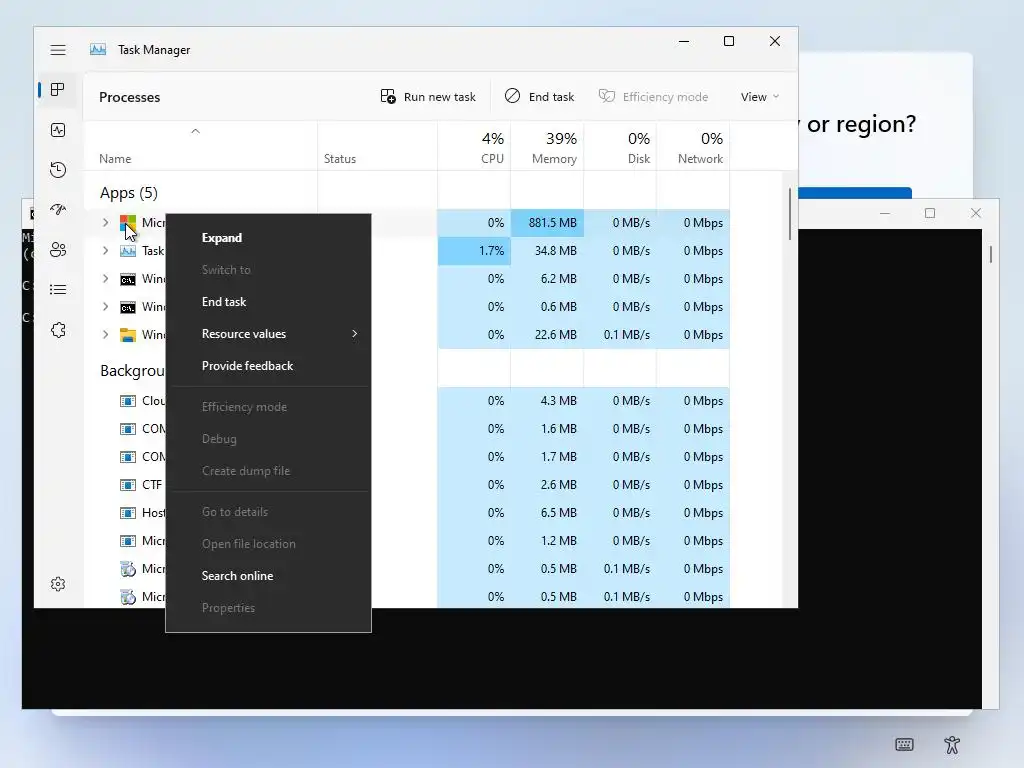Click the greyed Efficiency mode toolbar button
Image resolution: width=1024 pixels, height=768 pixels.
(x=653, y=97)
